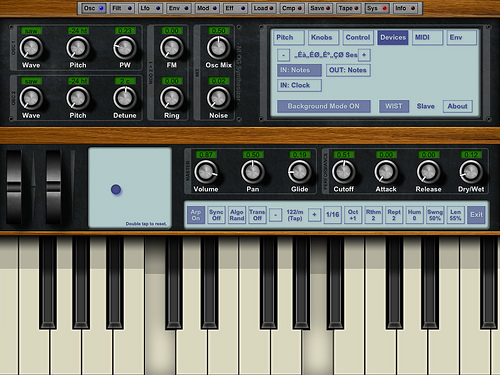Viewport: 500px width, 375px height.
Task: Click the WIST button
Action: (x=394, y=106)
